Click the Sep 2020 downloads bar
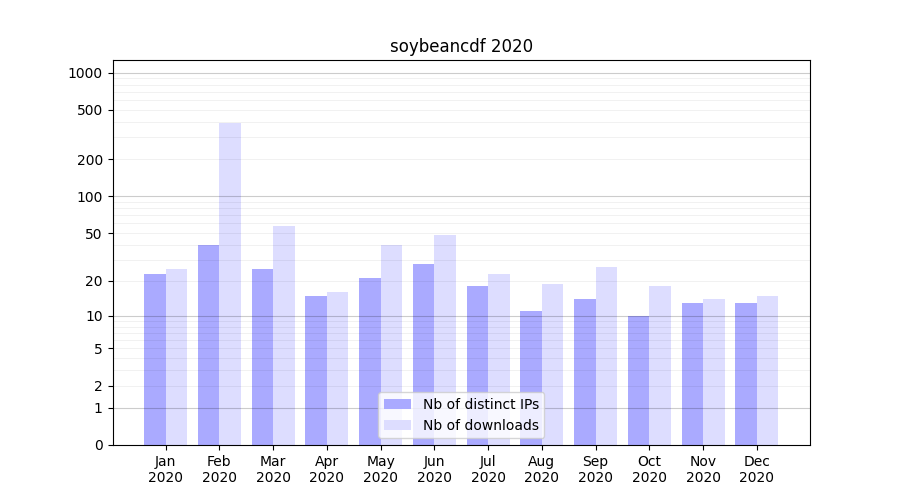 pos(606,355)
